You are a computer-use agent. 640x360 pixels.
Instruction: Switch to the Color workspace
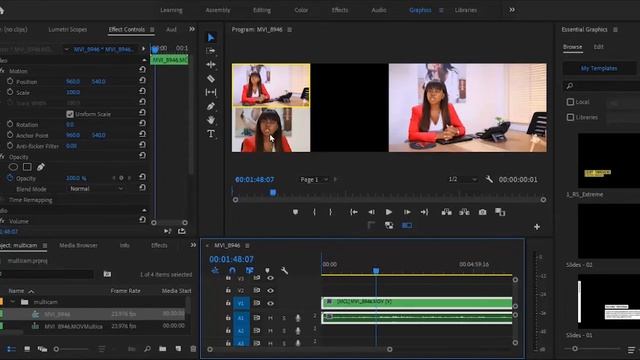pyautogui.click(x=301, y=10)
